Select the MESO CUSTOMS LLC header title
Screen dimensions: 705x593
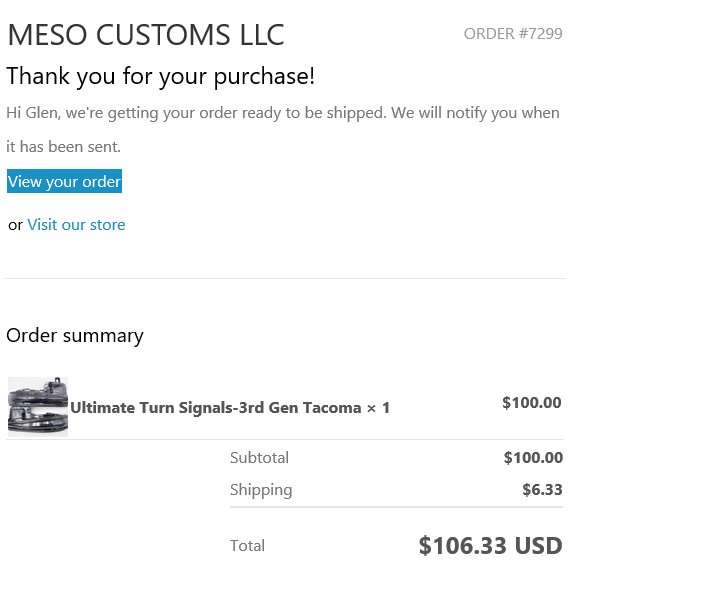[x=146, y=35]
